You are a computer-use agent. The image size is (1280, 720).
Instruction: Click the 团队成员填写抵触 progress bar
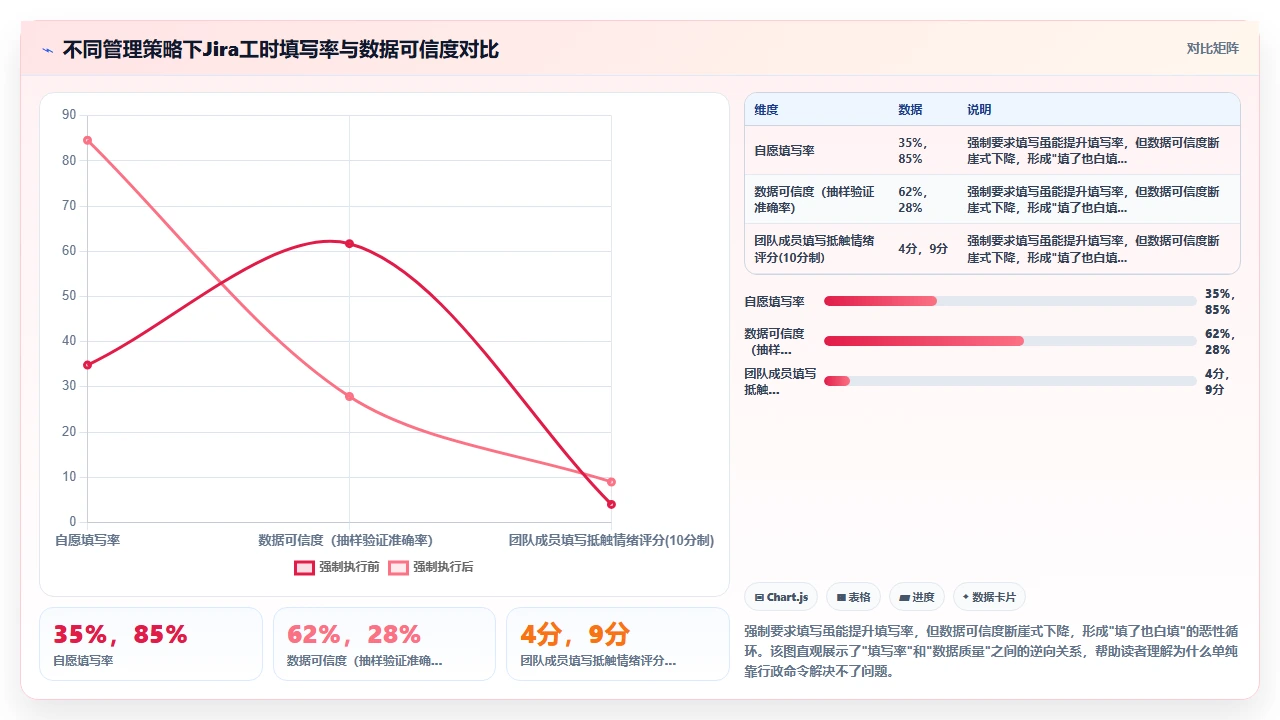point(1010,381)
